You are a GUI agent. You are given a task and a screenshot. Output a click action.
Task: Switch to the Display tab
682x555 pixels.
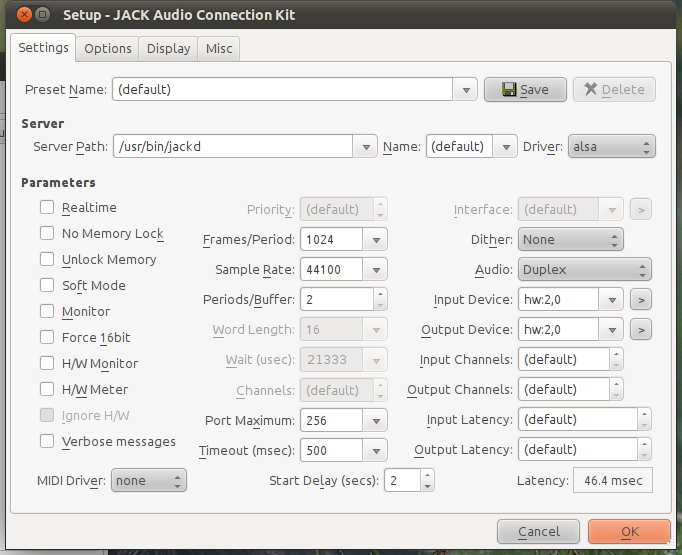pos(168,48)
